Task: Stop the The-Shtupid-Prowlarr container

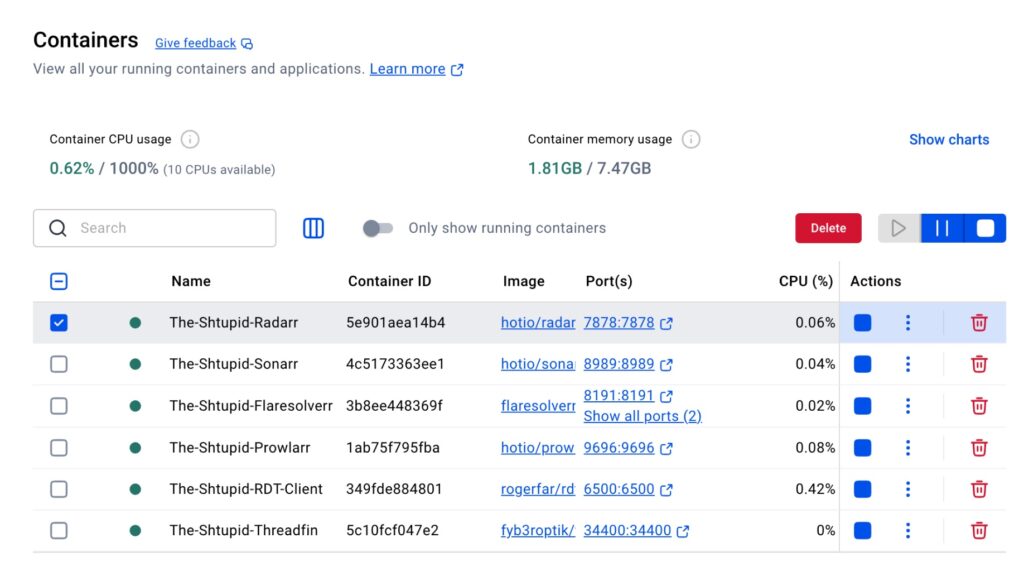Action: [862, 448]
